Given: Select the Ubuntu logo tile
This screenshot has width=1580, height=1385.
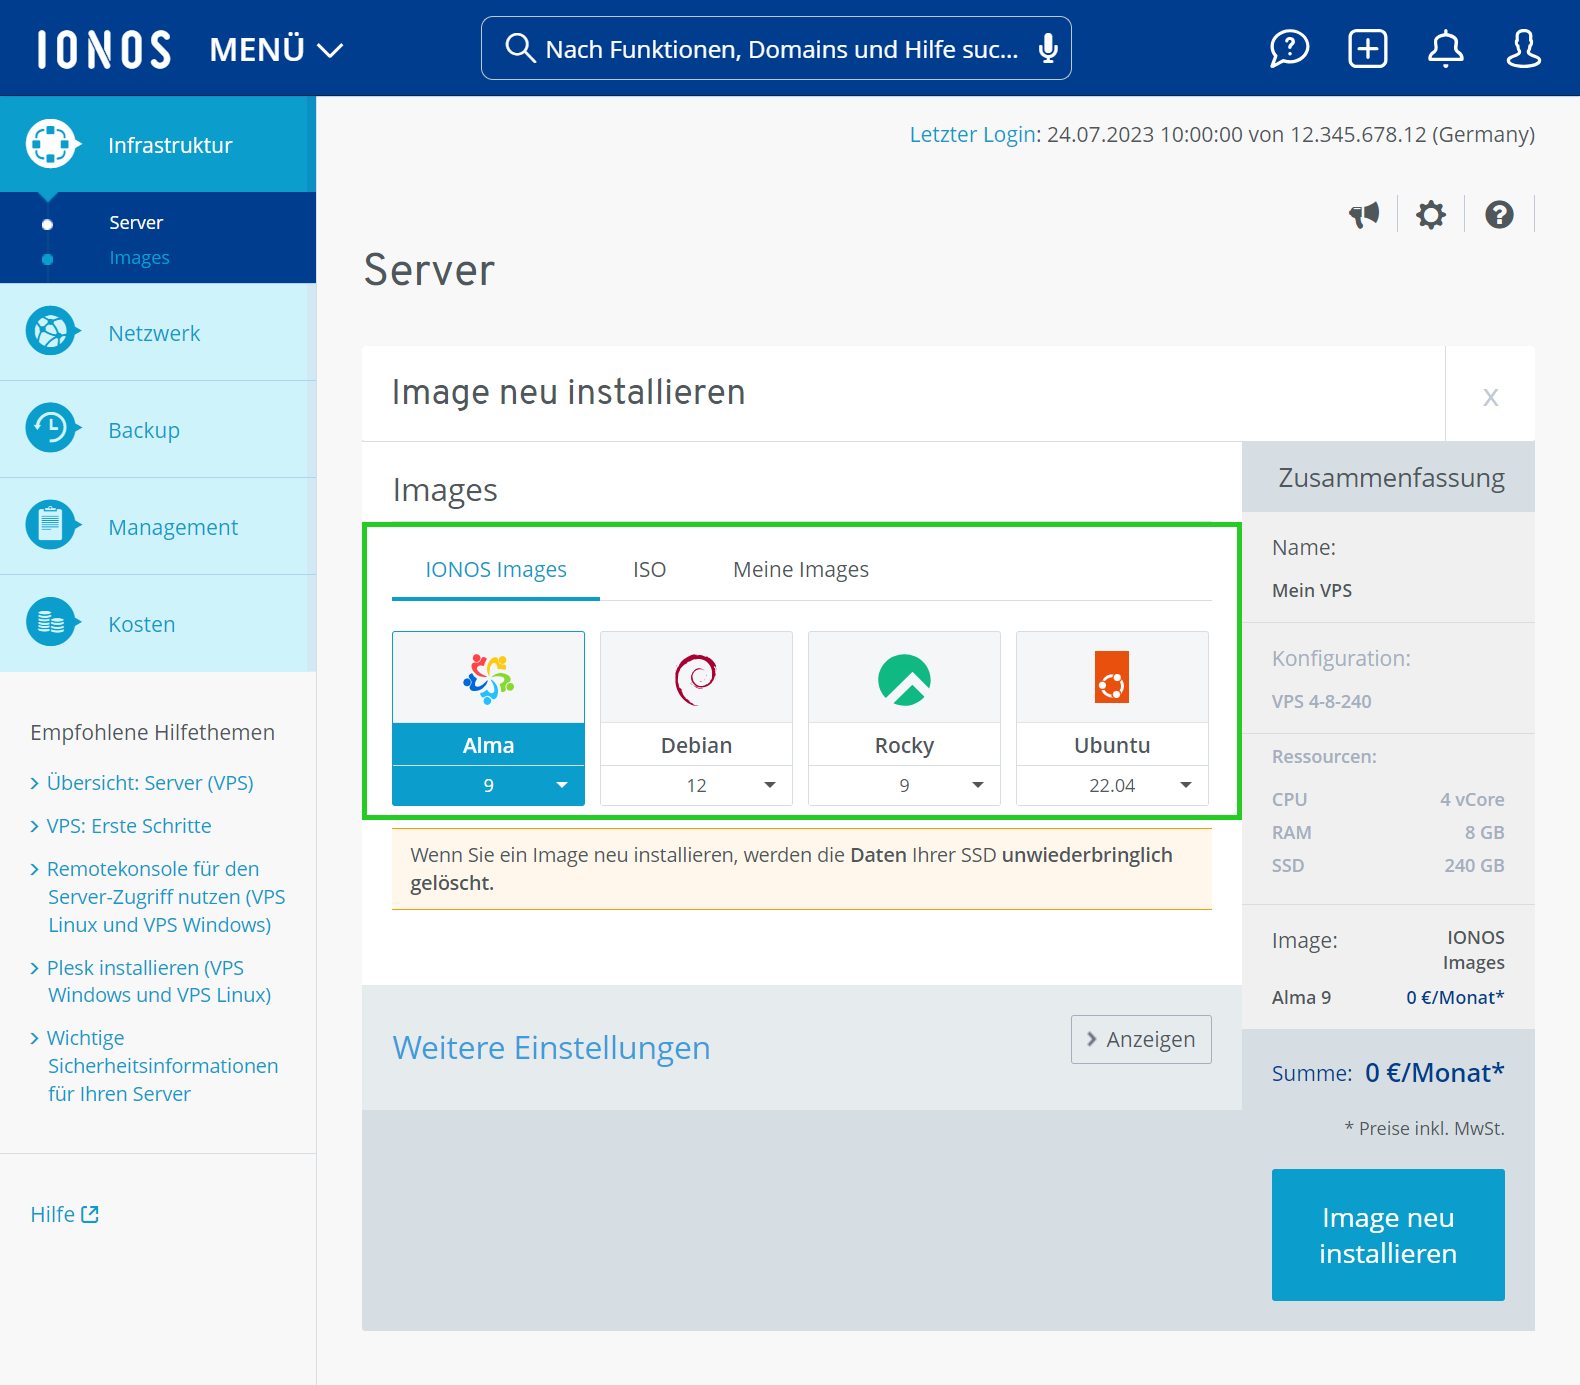Looking at the screenshot, I should (1112, 678).
